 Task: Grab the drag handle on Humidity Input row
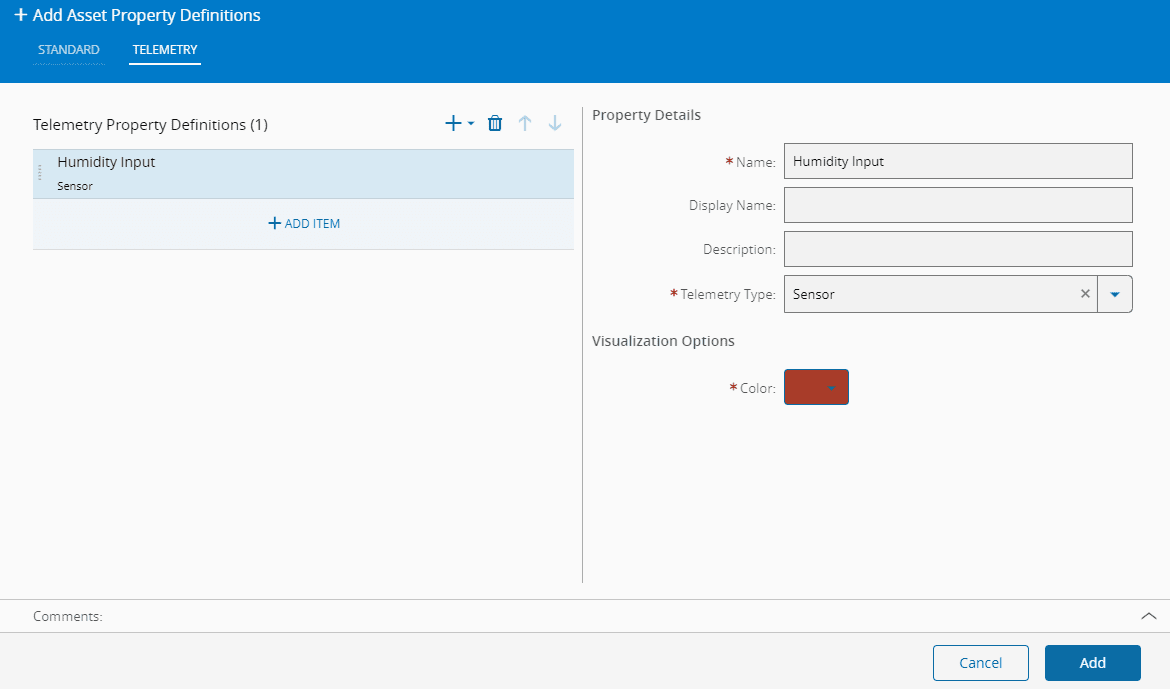[x=40, y=173]
